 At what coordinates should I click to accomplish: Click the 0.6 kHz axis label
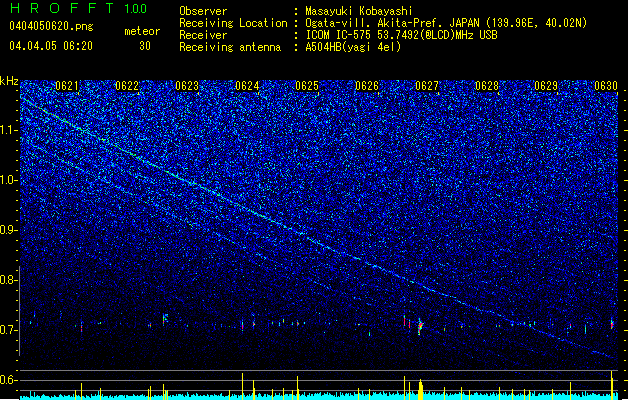tap(9, 380)
